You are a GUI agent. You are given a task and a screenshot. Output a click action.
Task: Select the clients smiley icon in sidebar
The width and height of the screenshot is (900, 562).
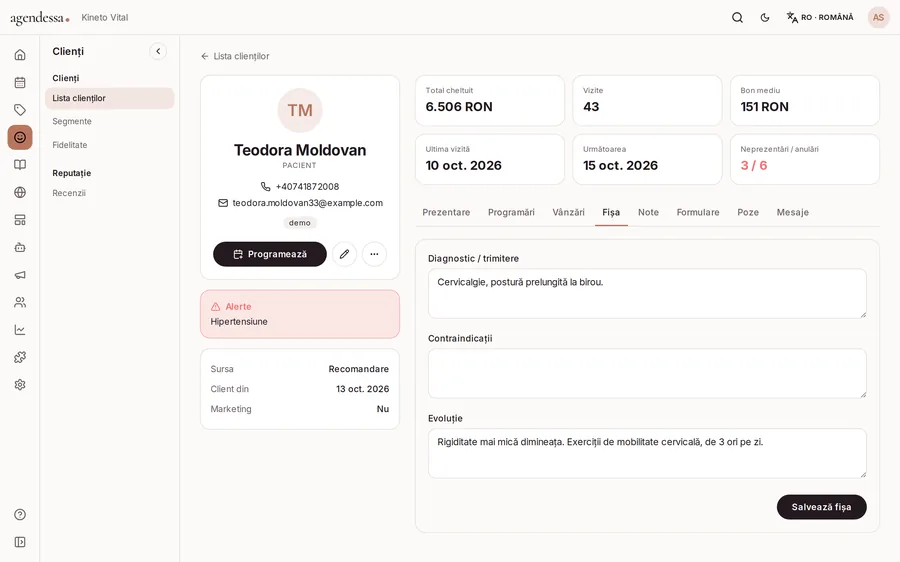point(20,137)
